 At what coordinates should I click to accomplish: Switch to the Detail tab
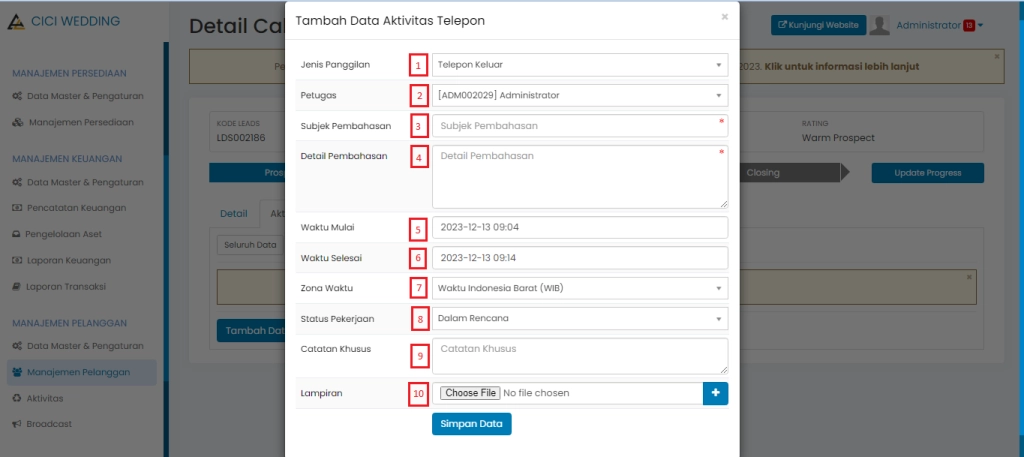[x=233, y=213]
